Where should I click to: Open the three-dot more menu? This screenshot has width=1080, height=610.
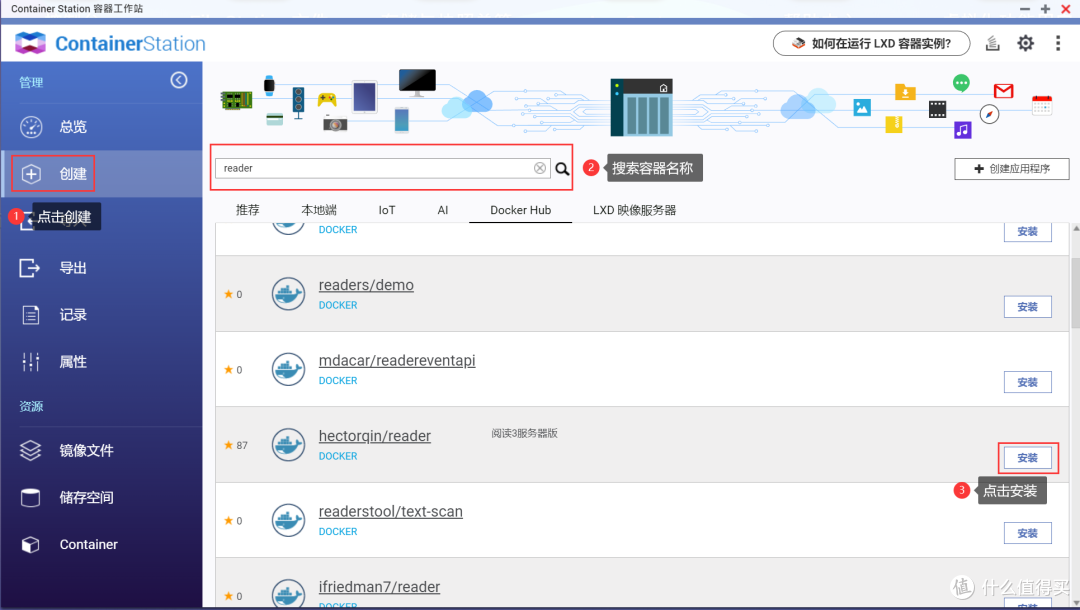(x=1058, y=43)
